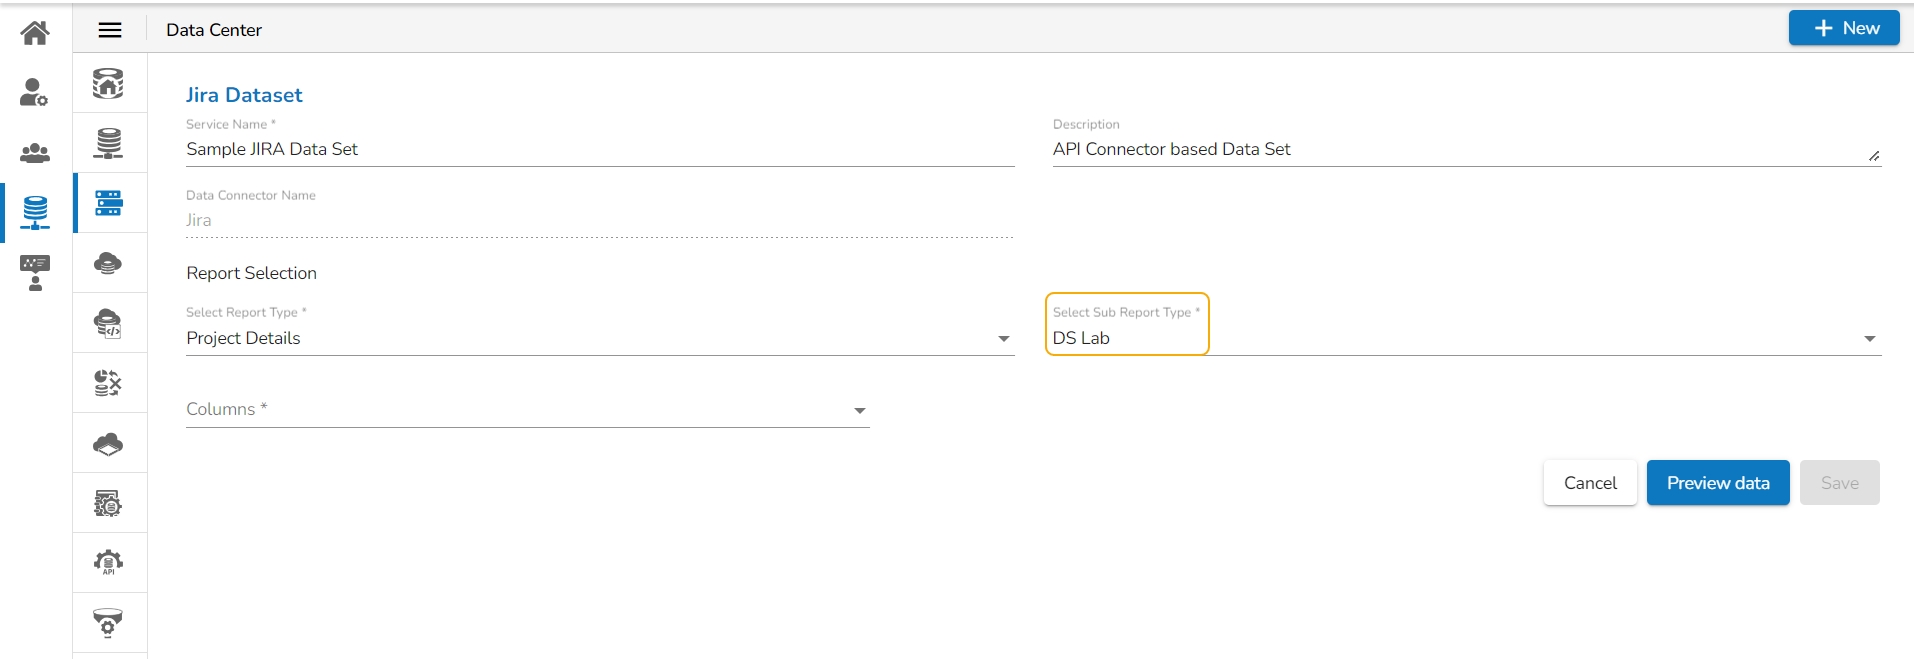
Task: Open the user settings sidebar icon
Action: (x=35, y=92)
